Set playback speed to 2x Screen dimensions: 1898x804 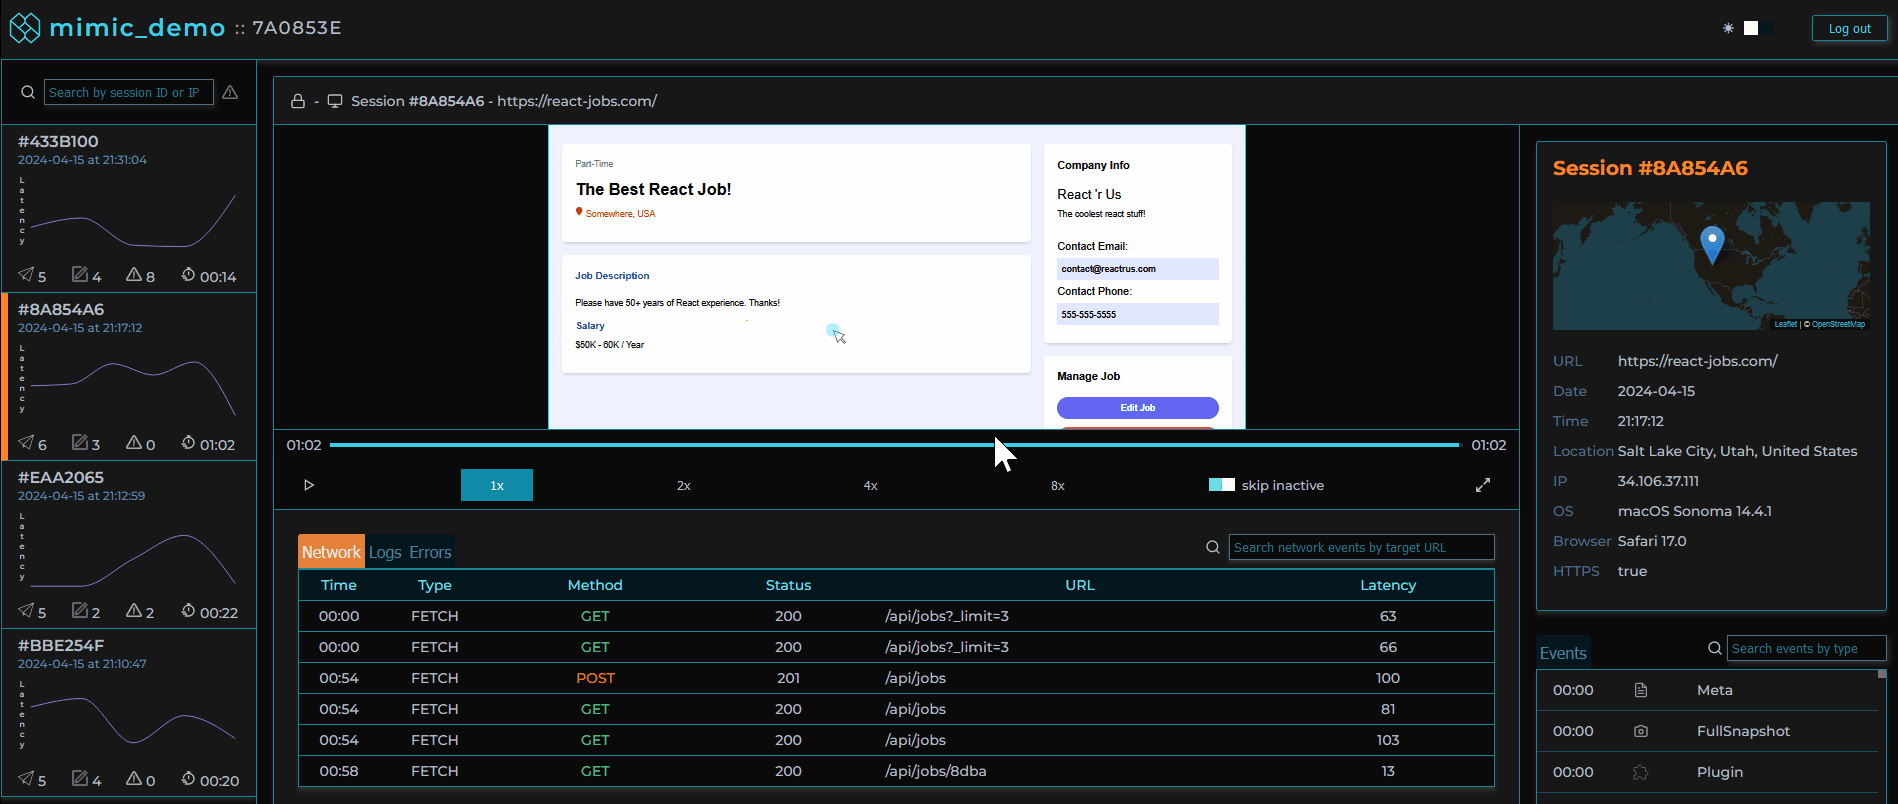click(684, 485)
